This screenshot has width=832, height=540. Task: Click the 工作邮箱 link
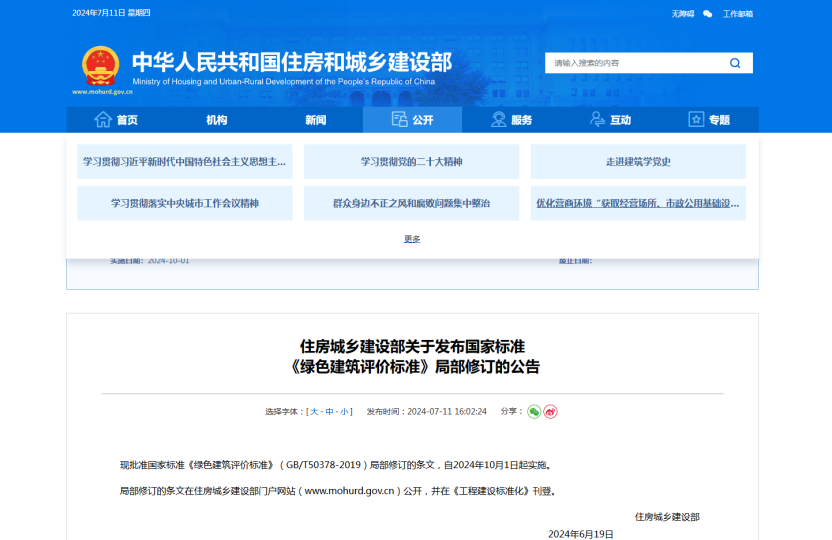738,14
